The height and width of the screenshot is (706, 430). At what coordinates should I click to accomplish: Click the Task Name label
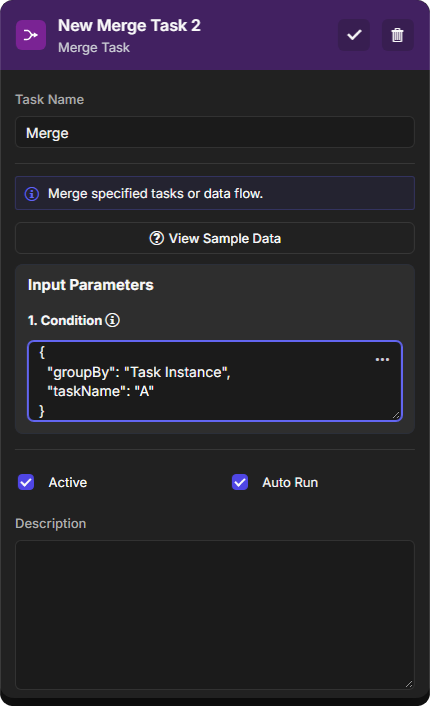pyautogui.click(x=50, y=100)
